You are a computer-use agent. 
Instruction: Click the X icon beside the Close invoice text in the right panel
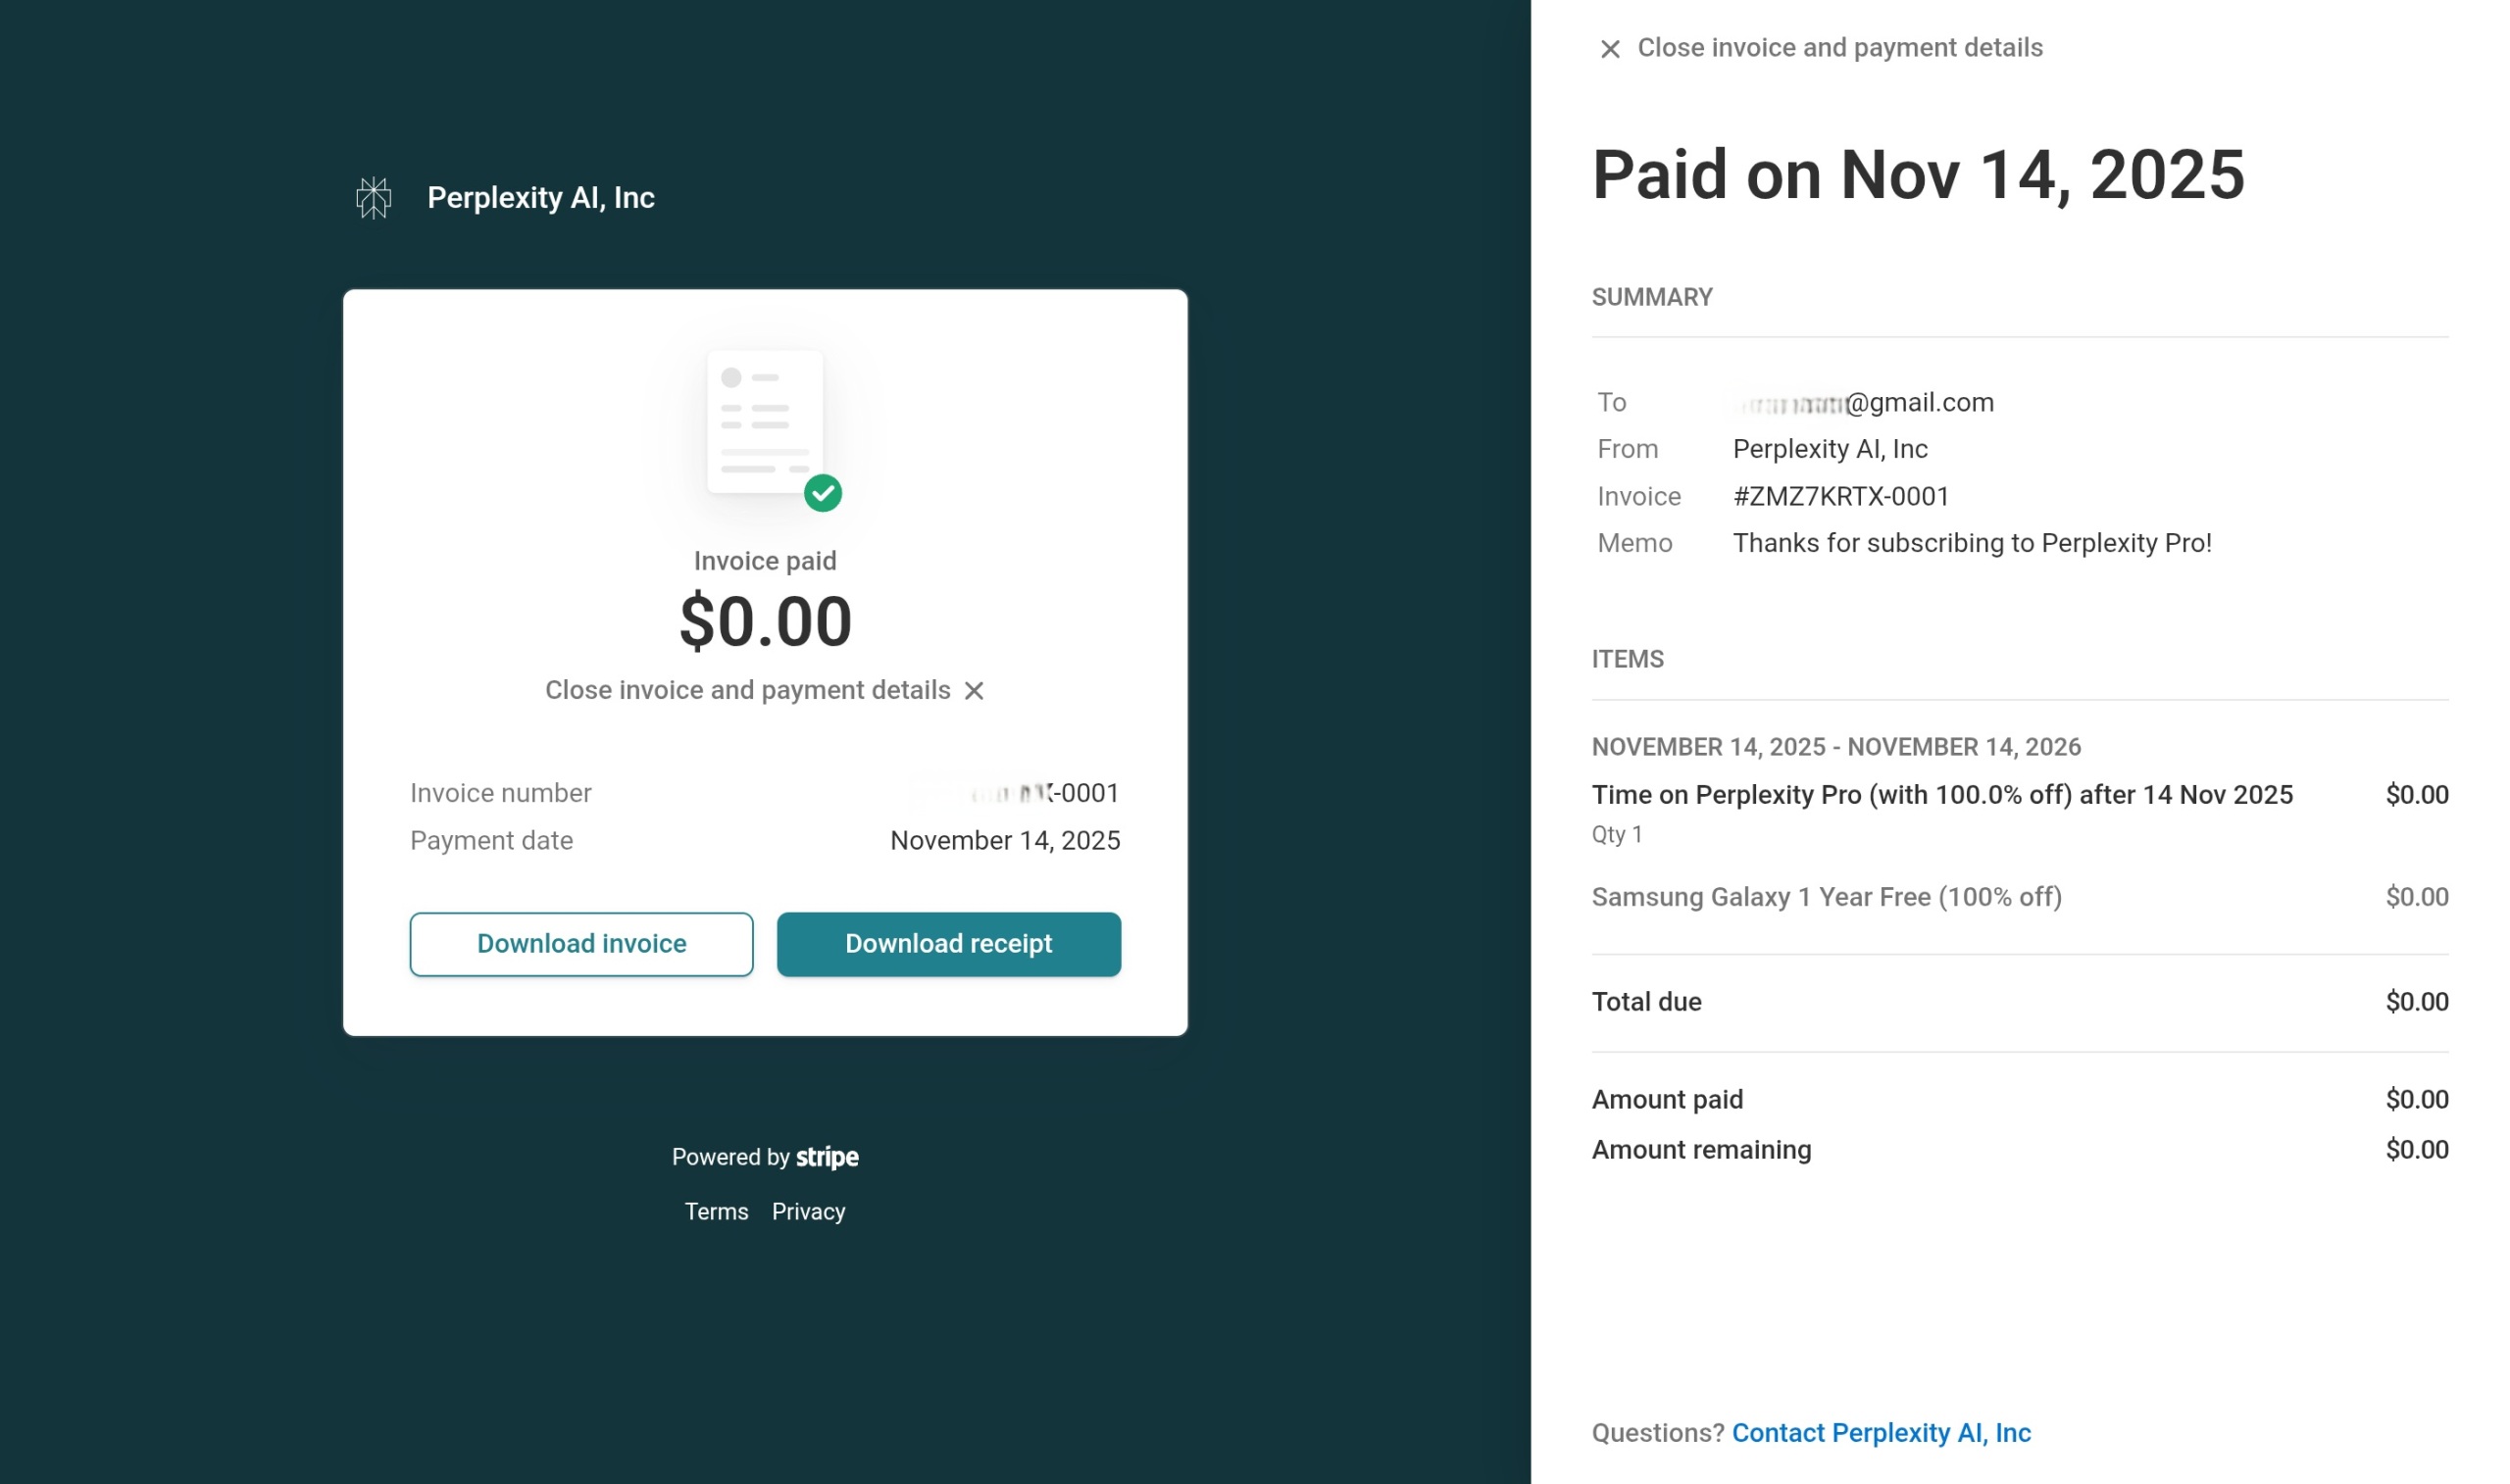coord(1609,49)
